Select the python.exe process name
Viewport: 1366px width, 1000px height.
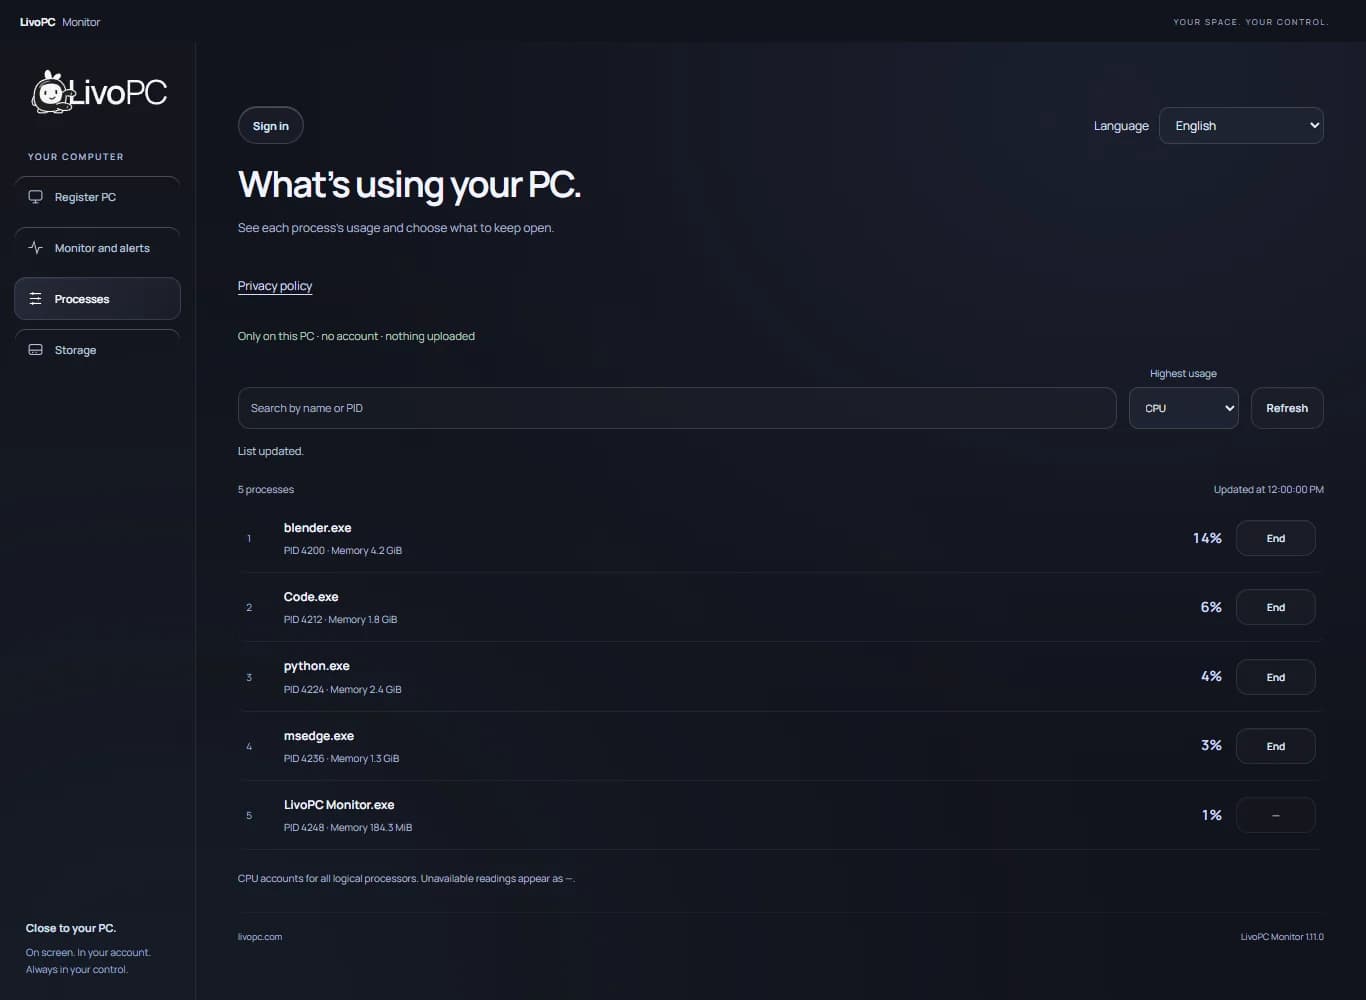(317, 666)
